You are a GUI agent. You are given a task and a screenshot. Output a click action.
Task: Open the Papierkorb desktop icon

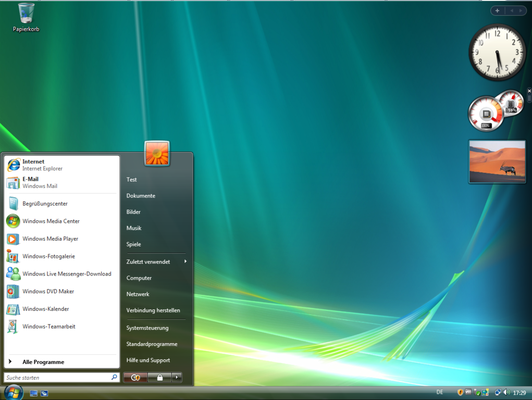26,18
